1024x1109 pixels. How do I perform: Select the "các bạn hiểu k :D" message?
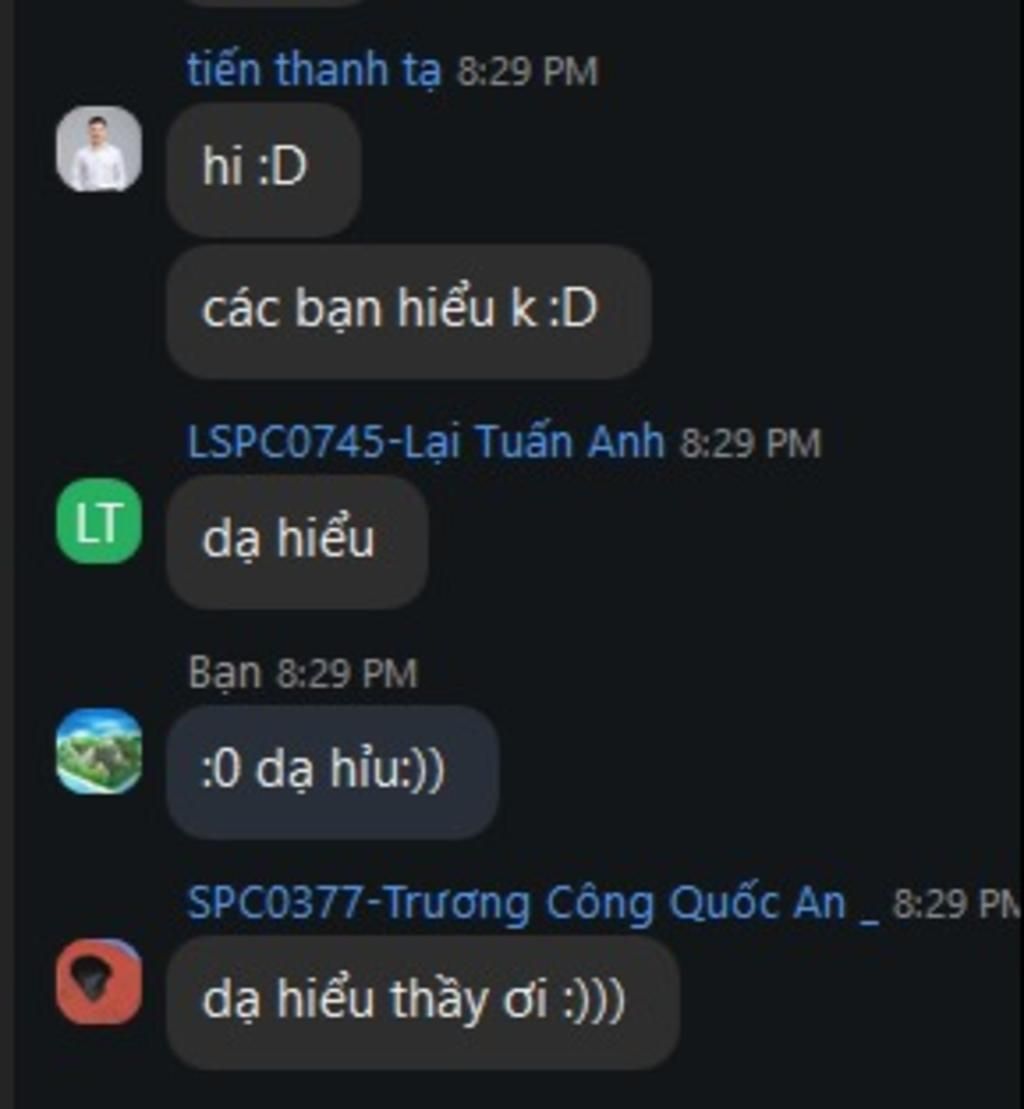[409, 311]
